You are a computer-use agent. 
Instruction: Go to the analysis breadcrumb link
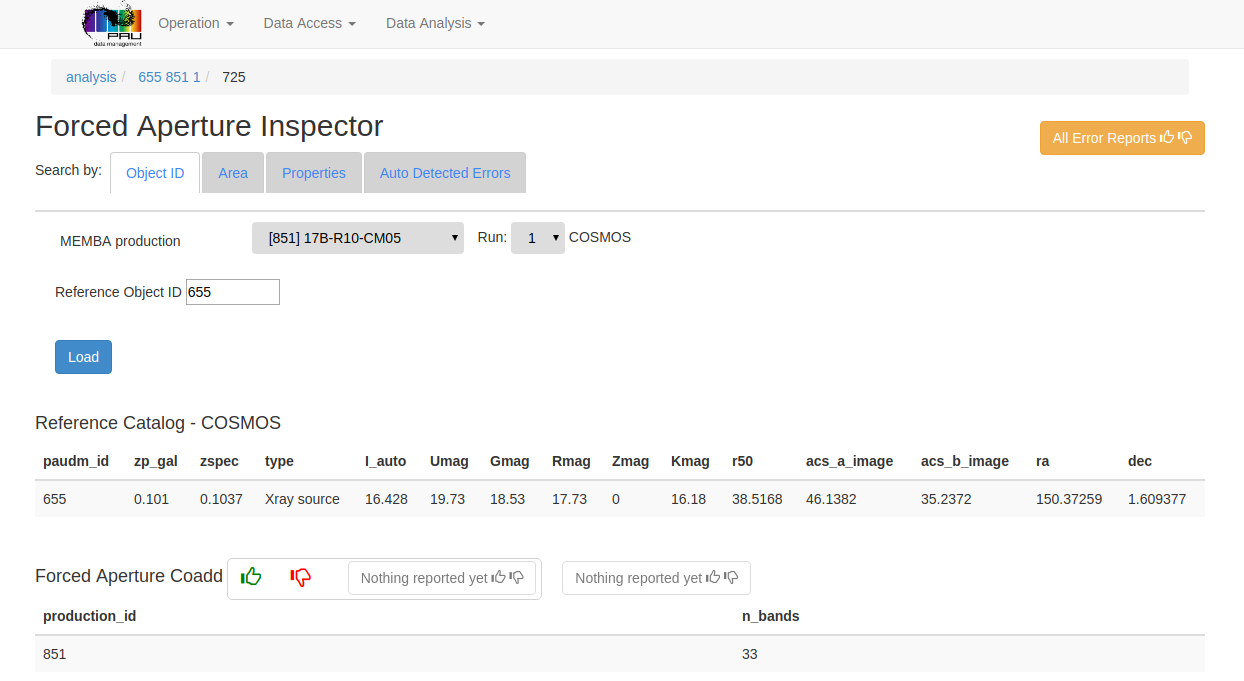click(91, 77)
